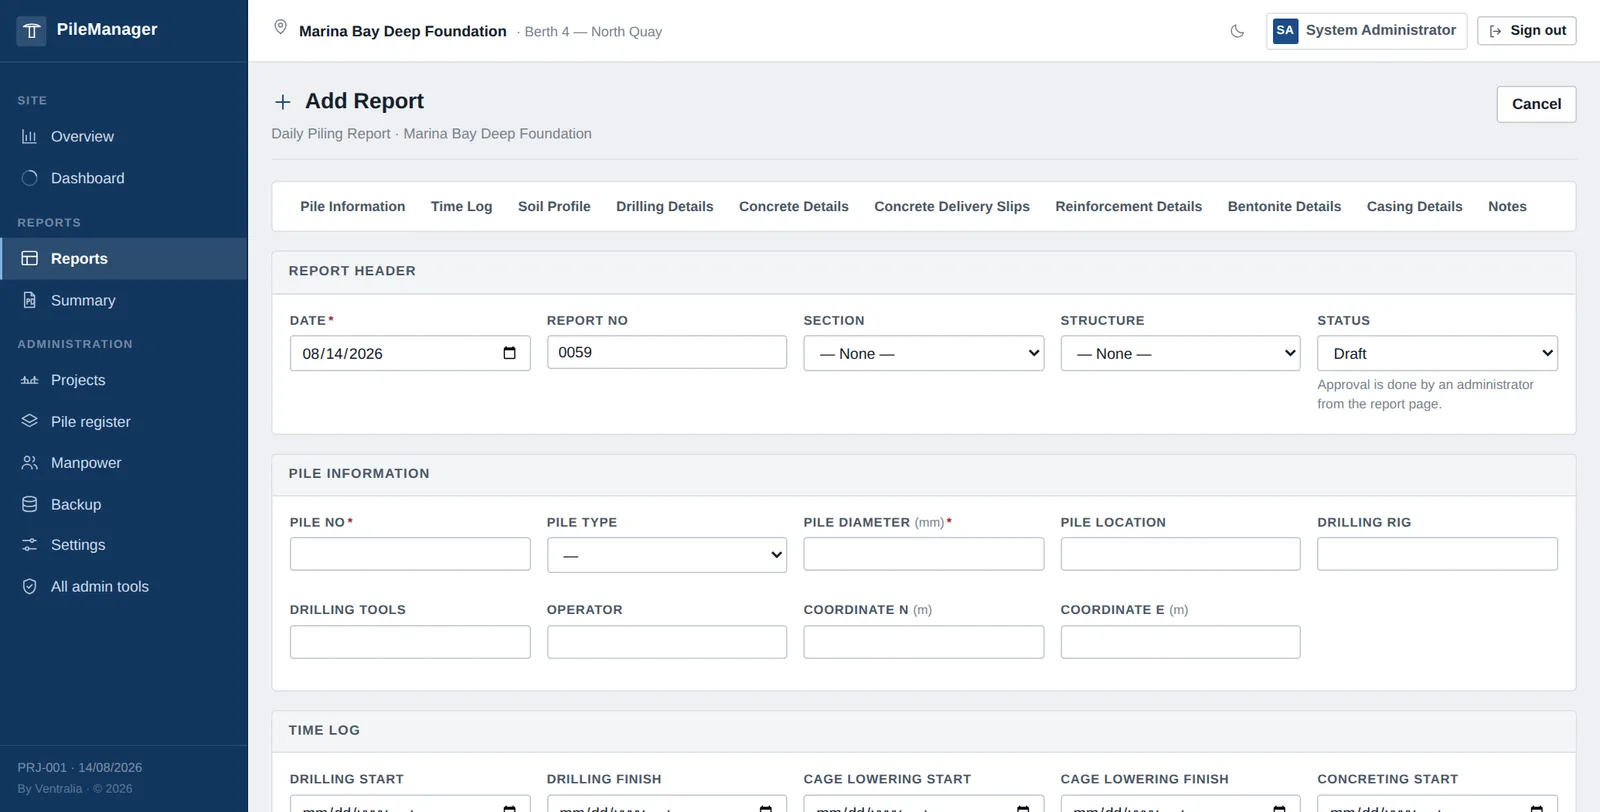
Task: Open the Drilling Finish calendar picker icon
Action: [766, 807]
